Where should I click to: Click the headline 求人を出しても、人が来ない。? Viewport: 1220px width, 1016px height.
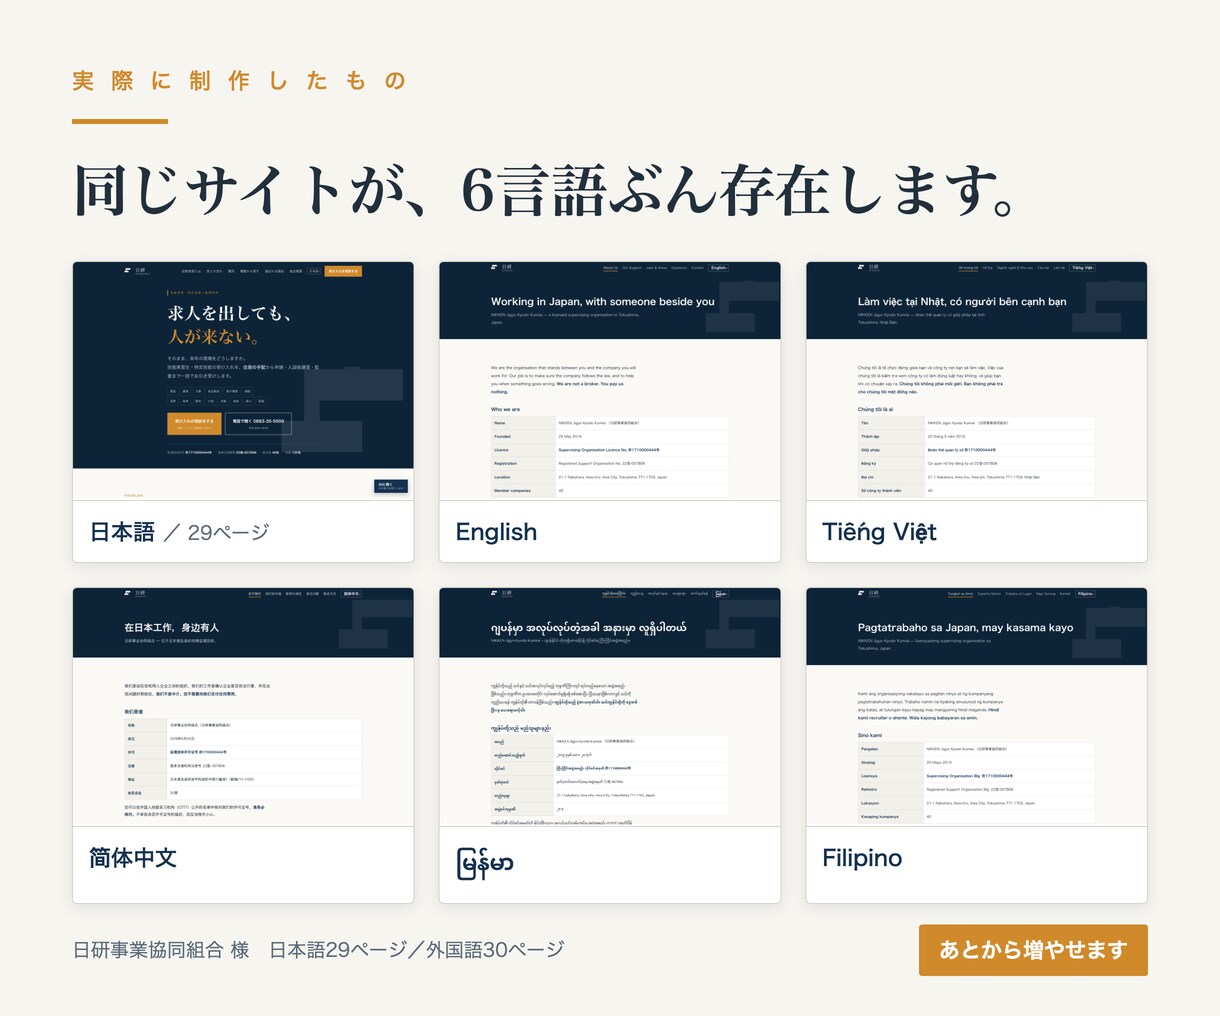click(x=230, y=325)
